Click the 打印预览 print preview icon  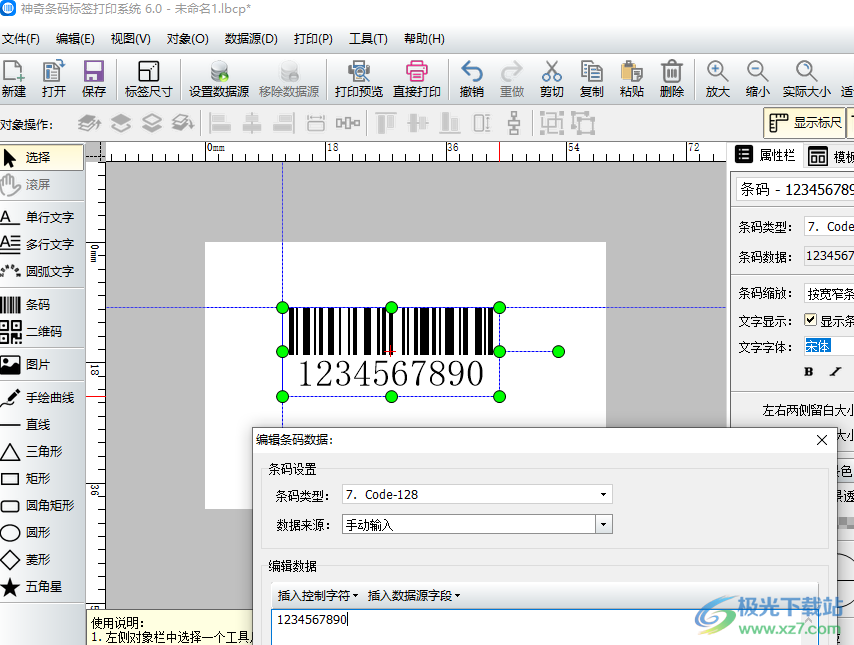[359, 78]
